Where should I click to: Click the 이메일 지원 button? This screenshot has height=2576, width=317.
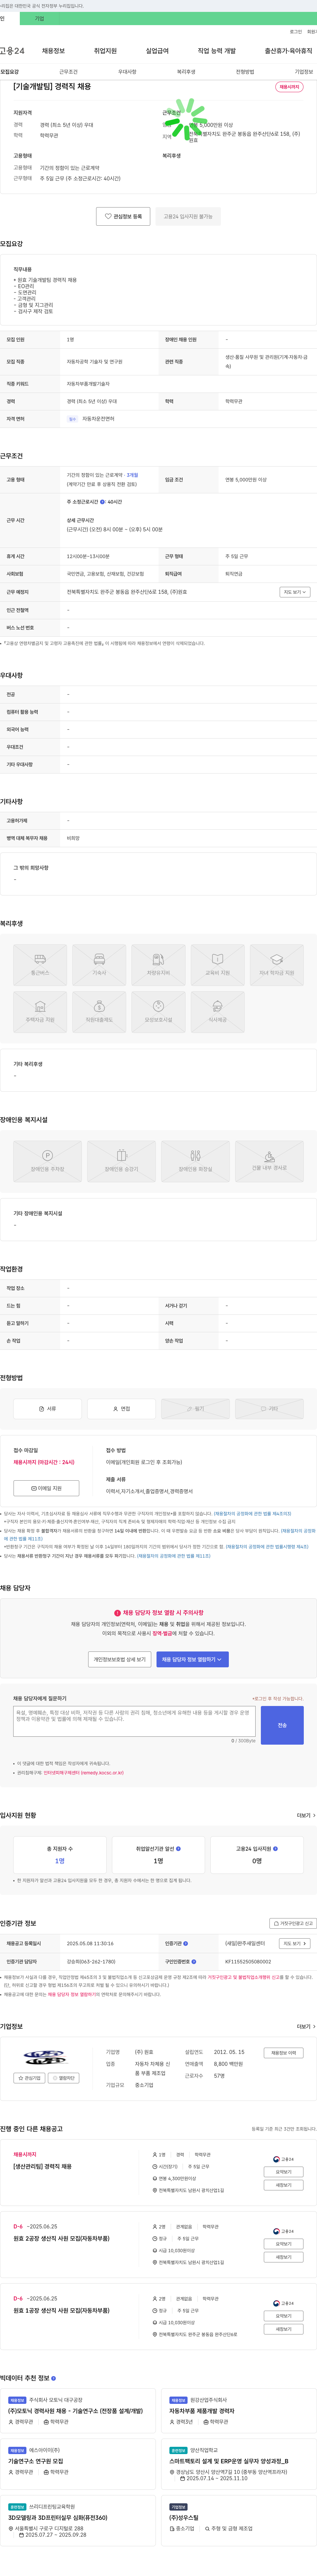(46, 1488)
